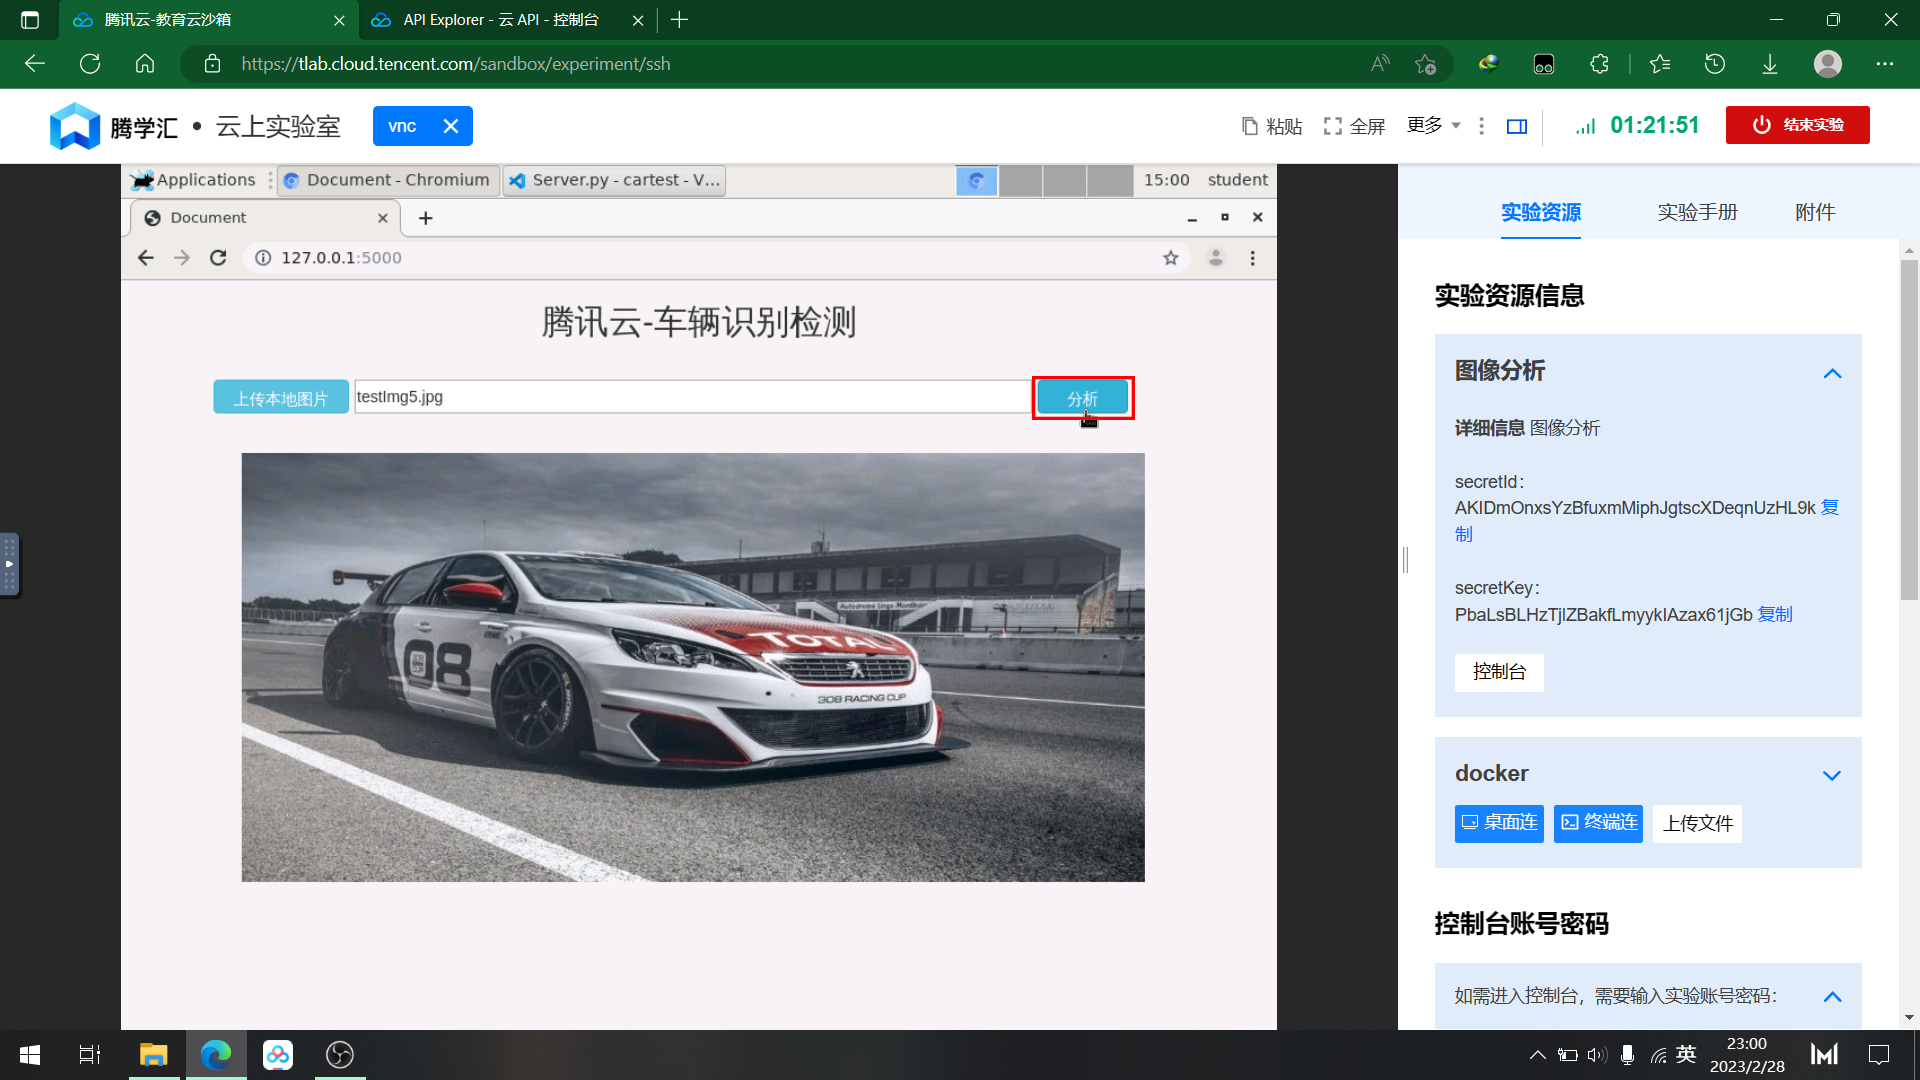Screen dimensions: 1920x1080
Task: Click 上传文件 upload file button
Action: (1697, 824)
